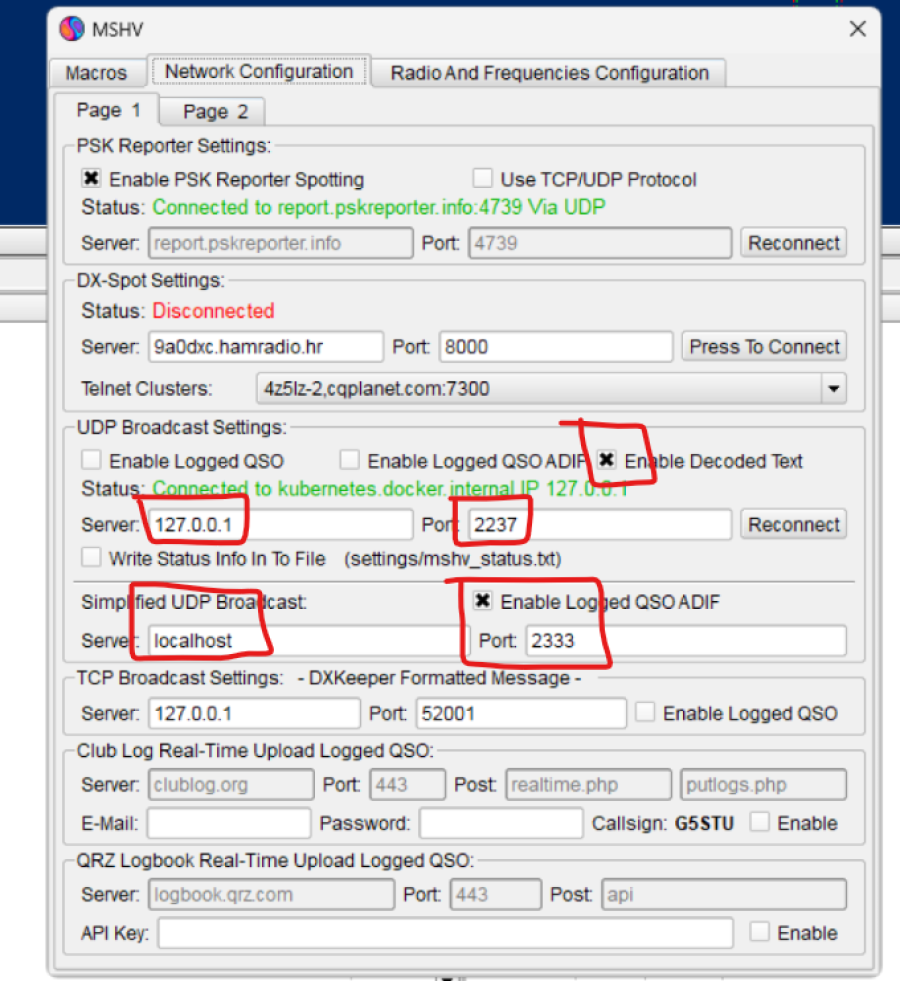Edit TCP Broadcast server 127.0.0.1 field
Viewport: 900px width, 981px height.
tap(255, 713)
